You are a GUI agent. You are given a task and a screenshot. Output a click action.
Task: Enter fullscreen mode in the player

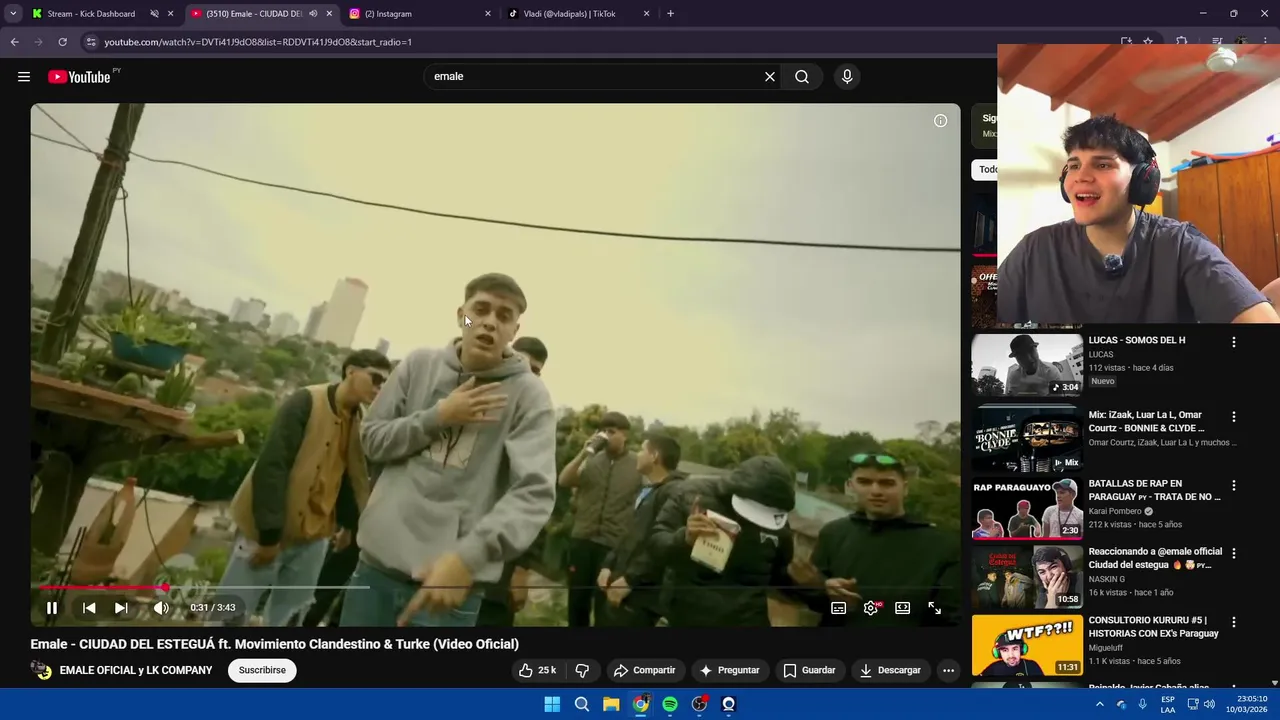(x=935, y=608)
